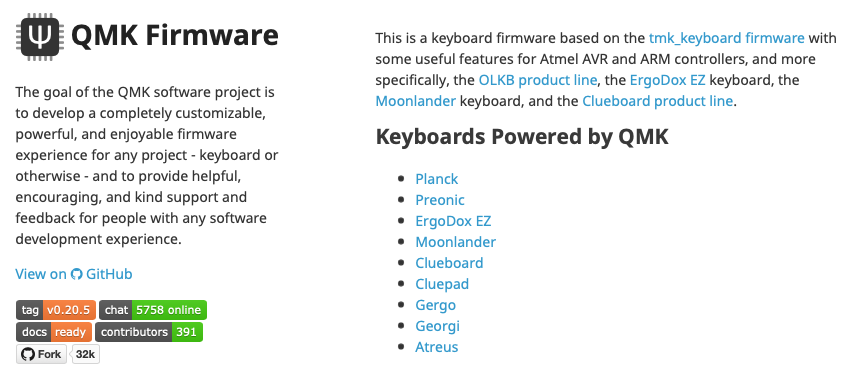The width and height of the screenshot is (857, 371).
Task: Visit the Clueboard product line link
Action: coord(657,101)
